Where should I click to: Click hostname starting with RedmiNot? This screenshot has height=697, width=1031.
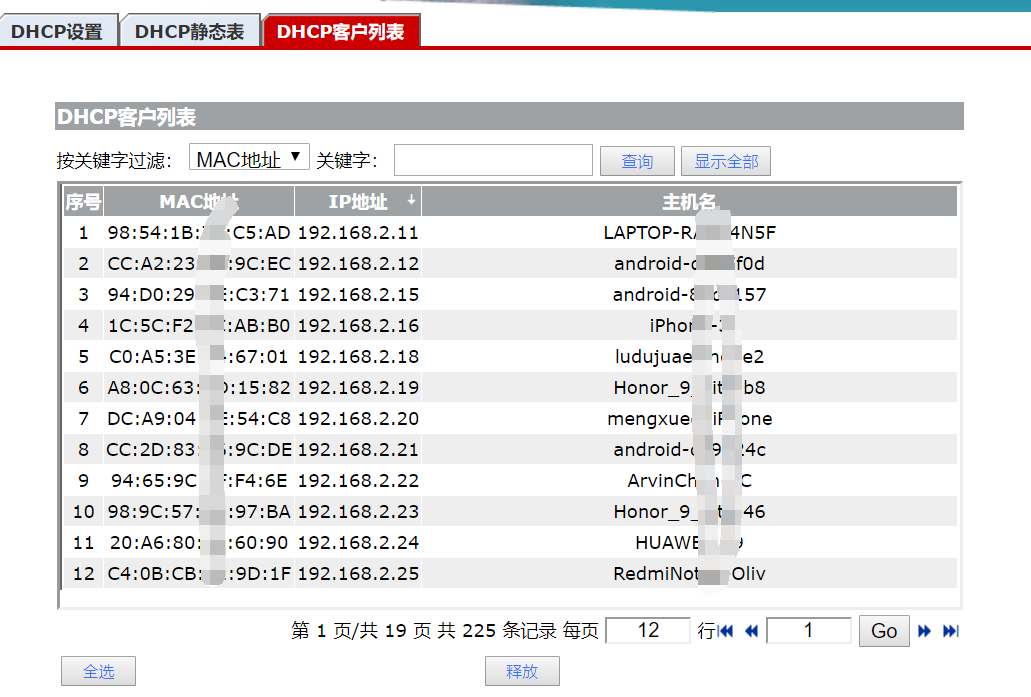689,574
